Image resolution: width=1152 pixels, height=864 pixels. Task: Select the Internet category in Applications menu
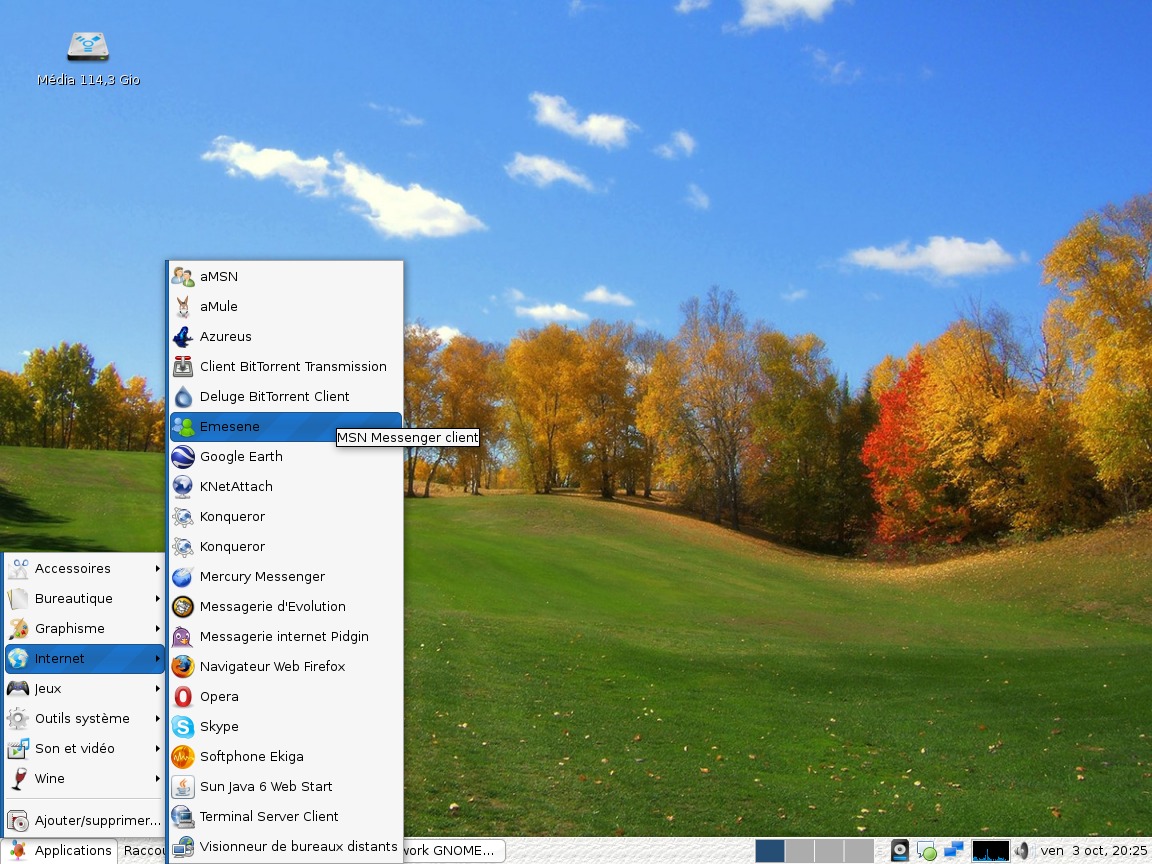click(x=84, y=659)
